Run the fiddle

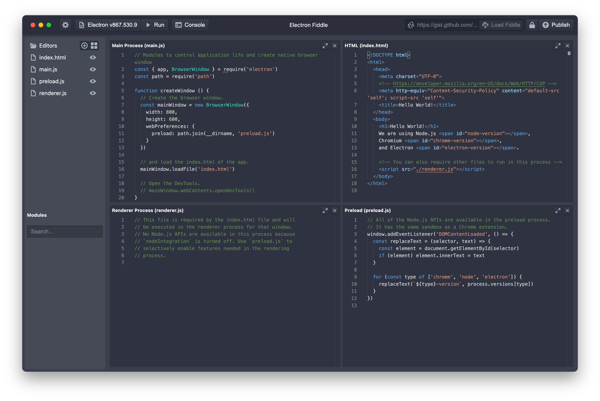point(155,25)
